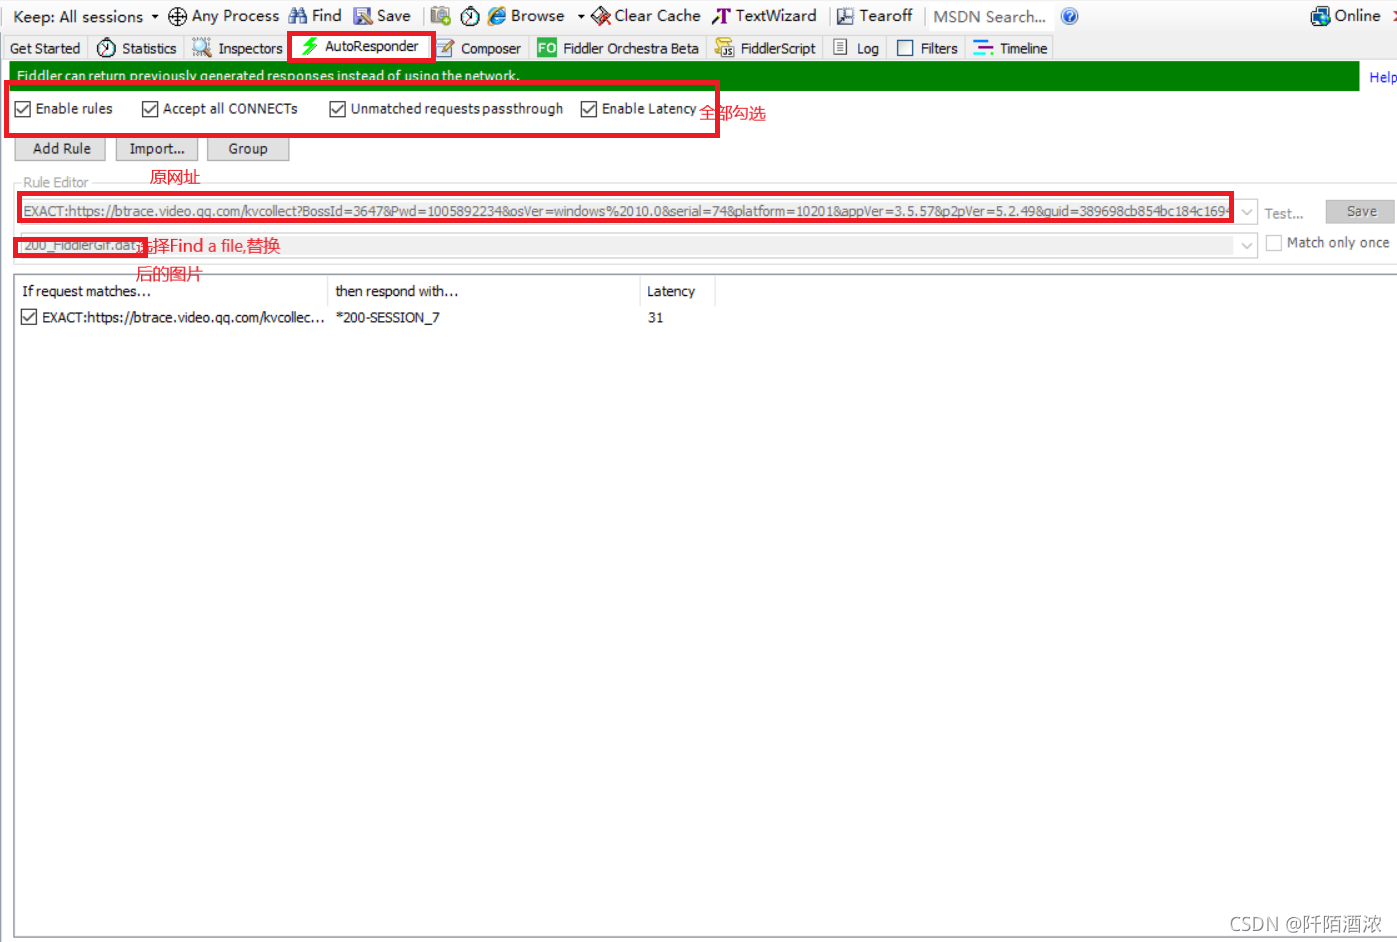The width and height of the screenshot is (1397, 942).
Task: Toggle the Enable rules checkbox
Action: (x=23, y=109)
